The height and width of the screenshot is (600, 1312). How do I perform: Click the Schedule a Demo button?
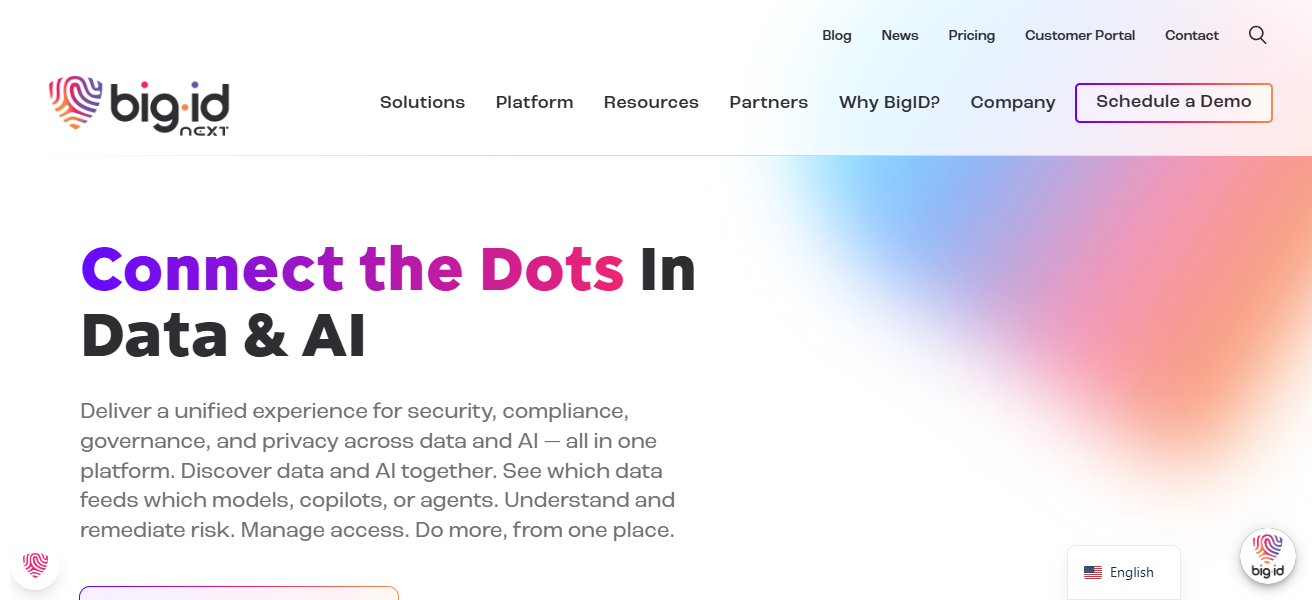tap(1173, 102)
